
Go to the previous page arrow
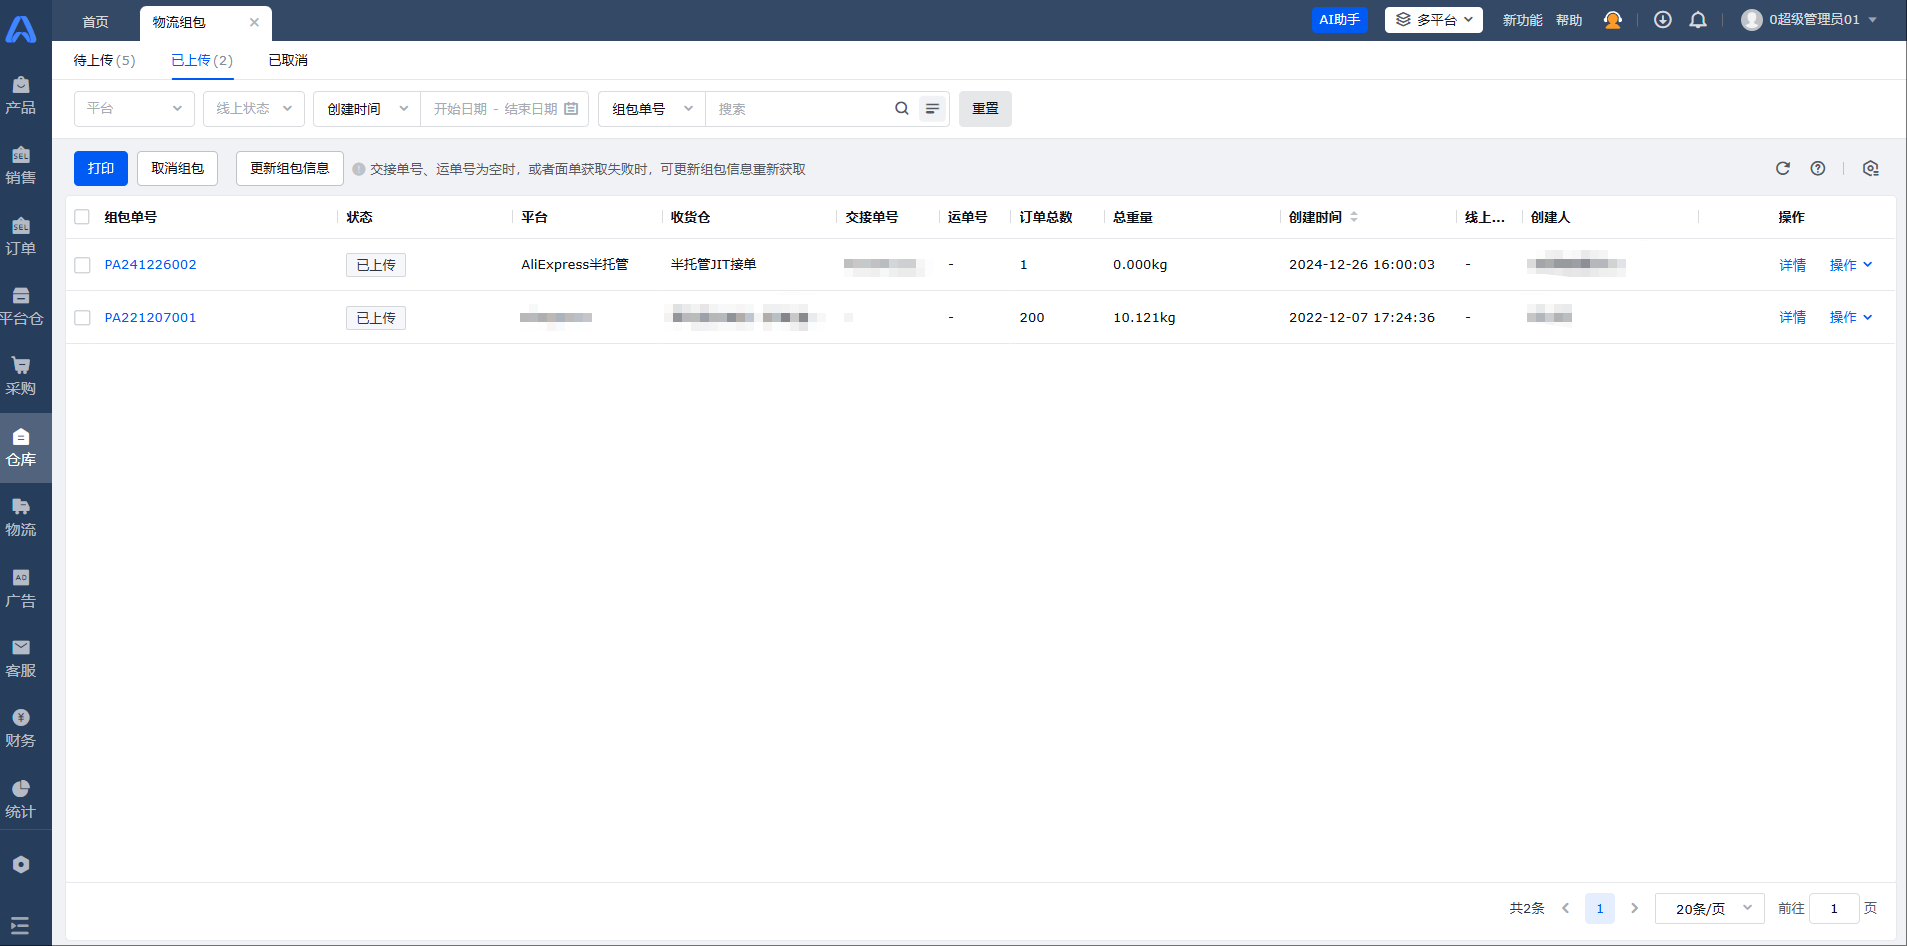pyautogui.click(x=1565, y=908)
